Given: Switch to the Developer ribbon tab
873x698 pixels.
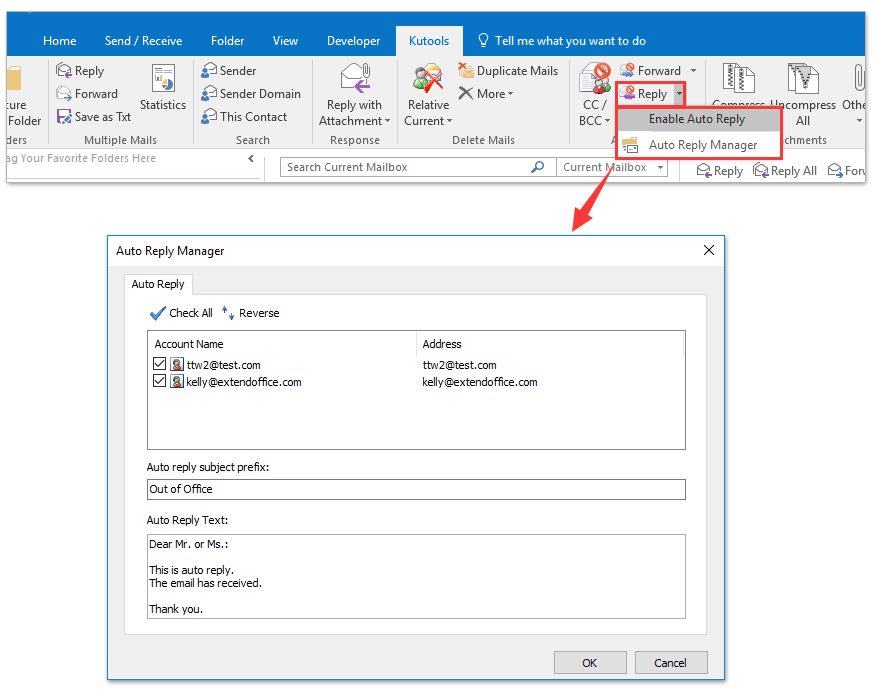Looking at the screenshot, I should [x=353, y=41].
